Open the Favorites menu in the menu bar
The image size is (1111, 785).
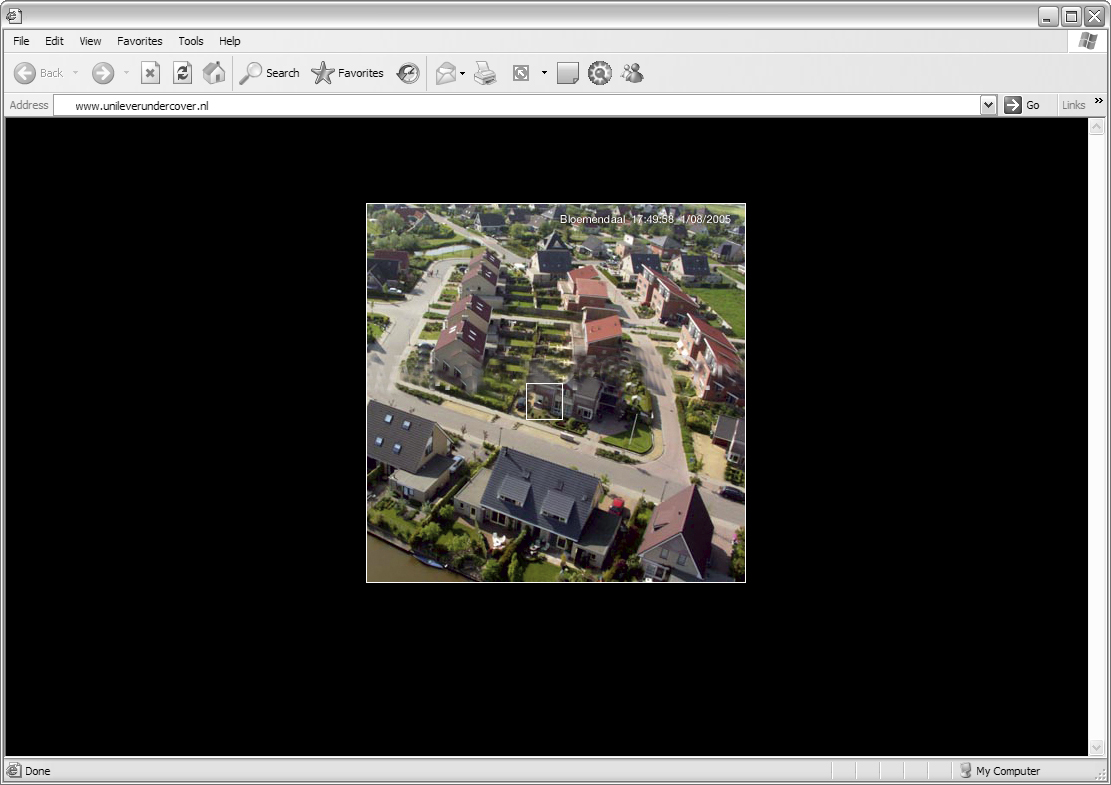(x=140, y=41)
